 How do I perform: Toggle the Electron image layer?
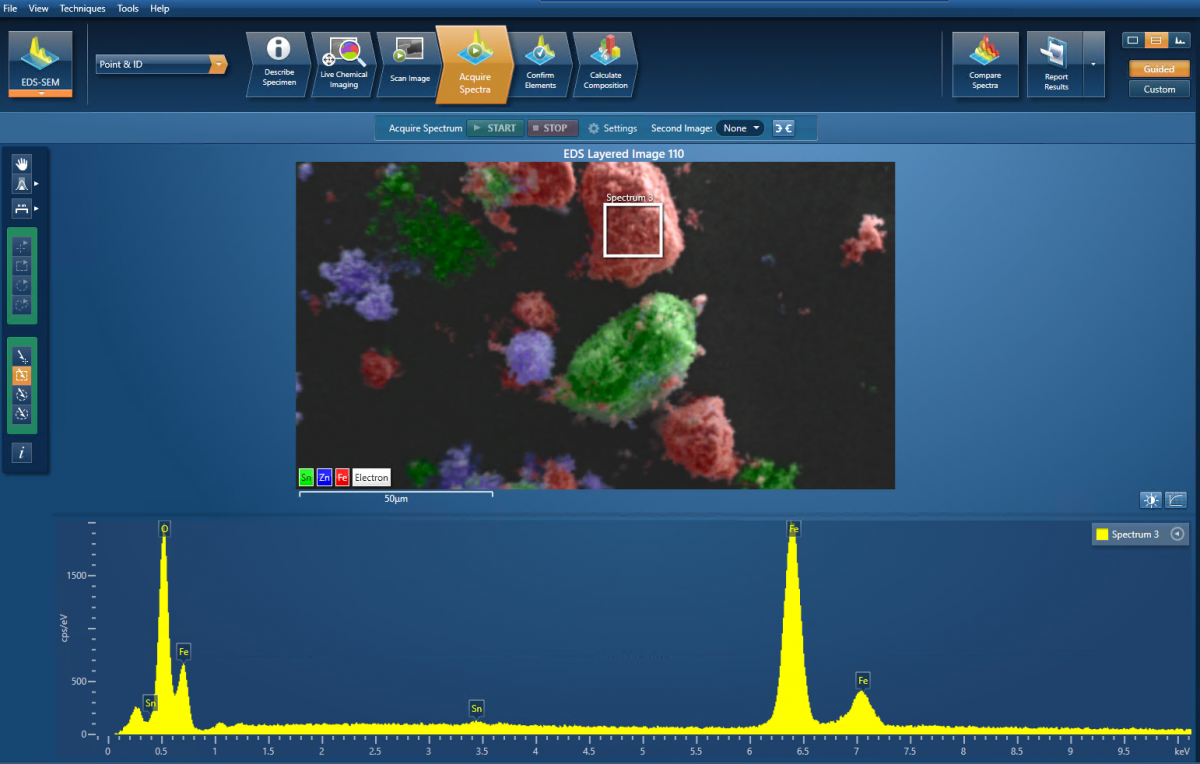tap(371, 477)
